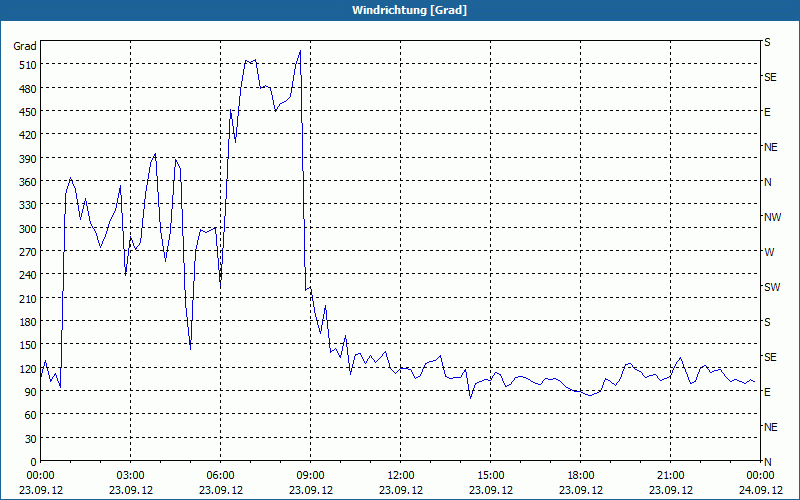
Task: Click the 23.09.12 date under 15:00
Action: pos(490,490)
